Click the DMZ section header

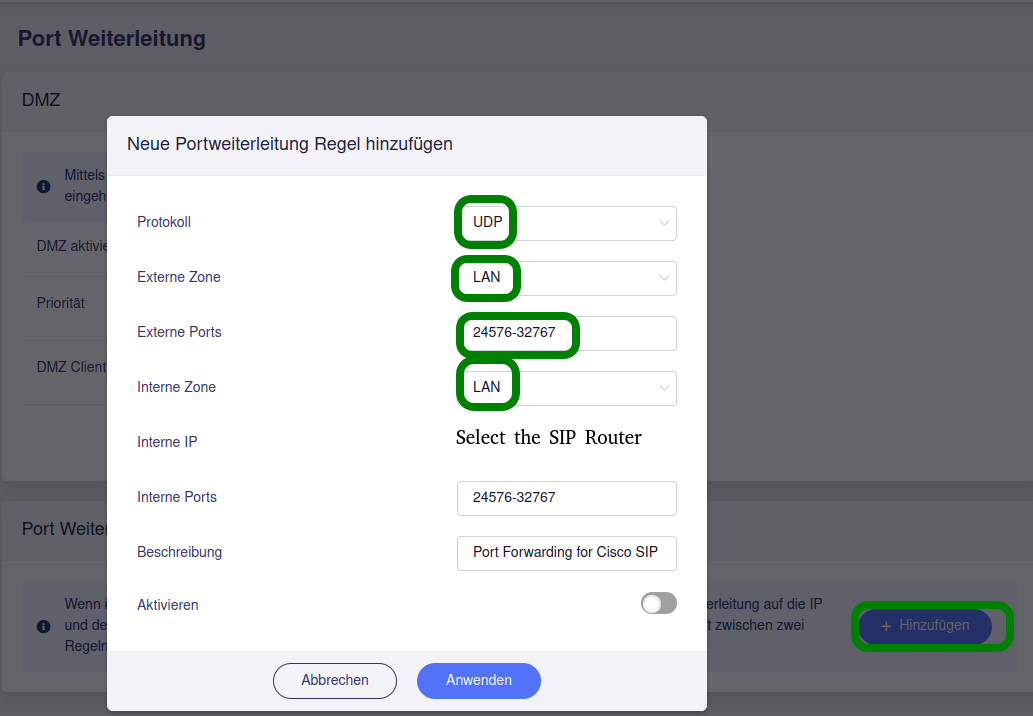point(41,100)
